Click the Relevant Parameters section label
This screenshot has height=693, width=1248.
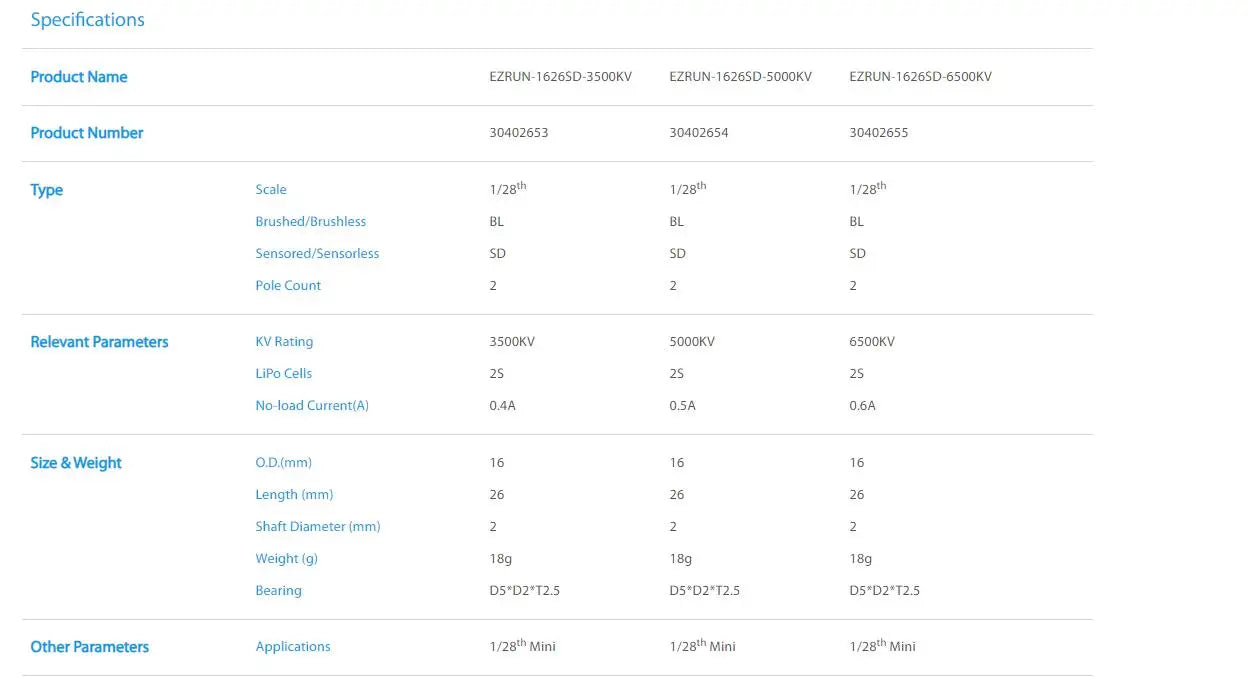pyautogui.click(x=99, y=342)
